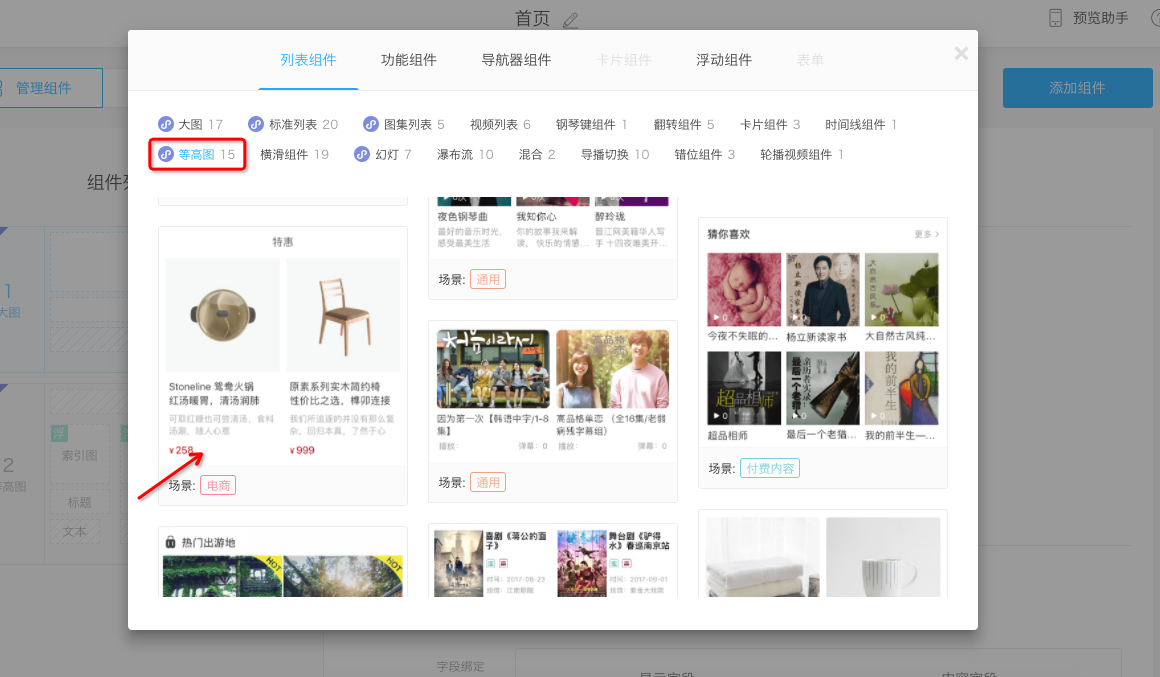This screenshot has height=677, width=1160.
Task: Select the 横滑组件 category
Action: point(294,154)
